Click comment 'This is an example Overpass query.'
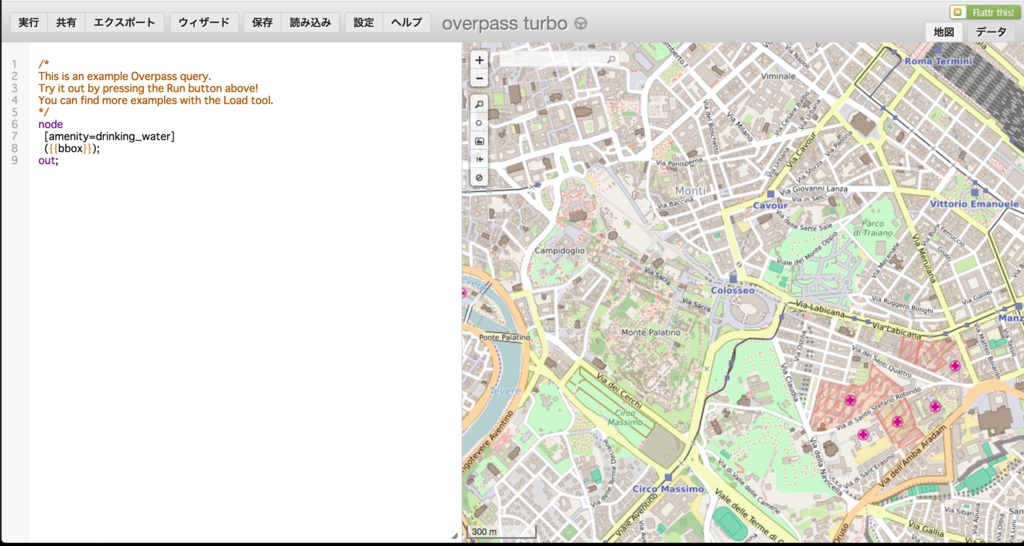 [x=125, y=76]
